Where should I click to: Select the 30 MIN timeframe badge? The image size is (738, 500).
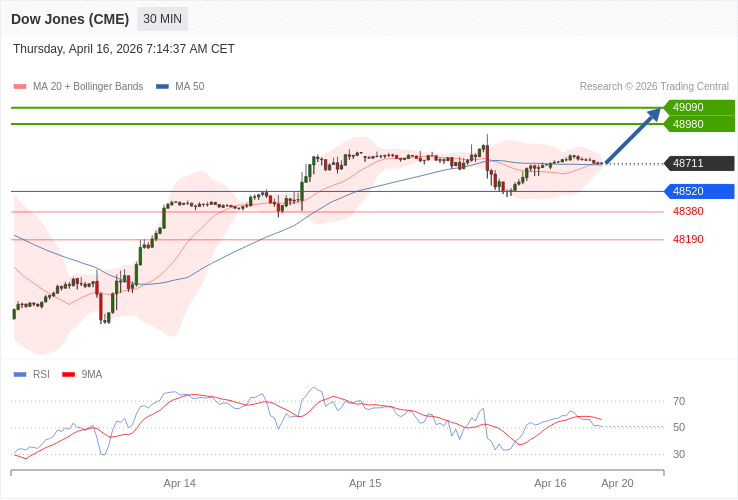(x=162, y=19)
